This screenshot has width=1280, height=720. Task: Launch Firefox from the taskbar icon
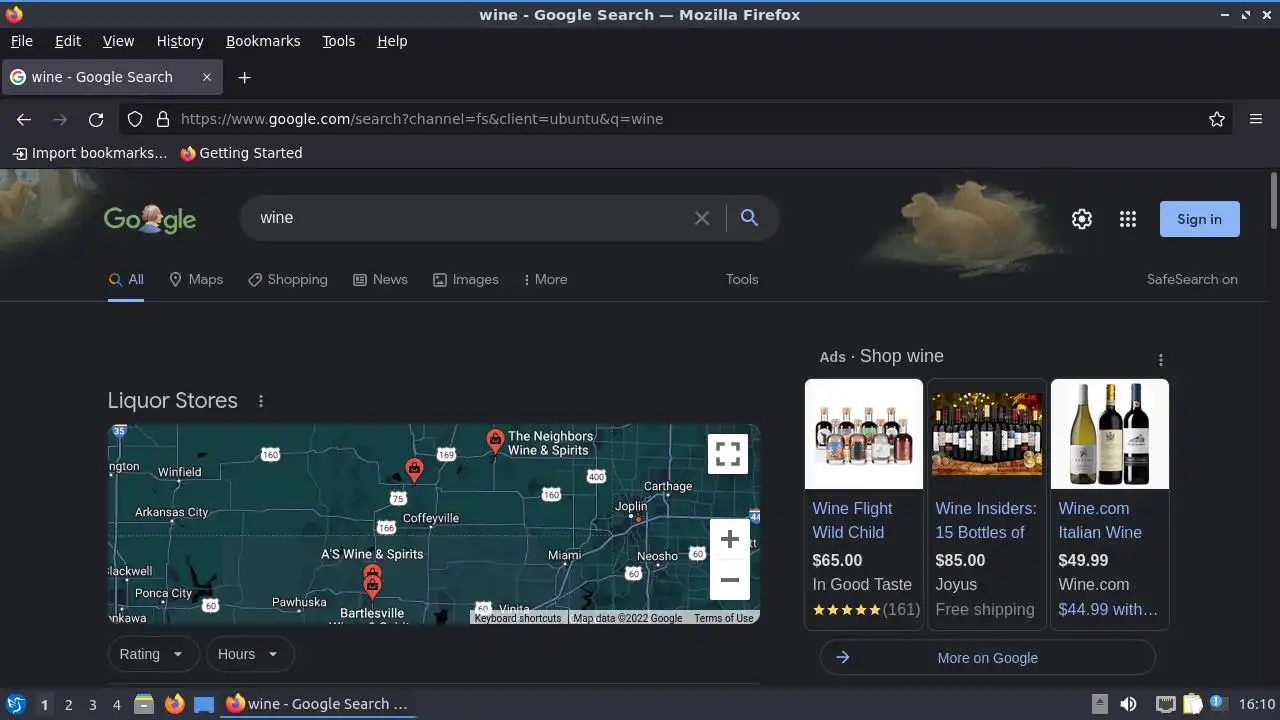(x=175, y=704)
